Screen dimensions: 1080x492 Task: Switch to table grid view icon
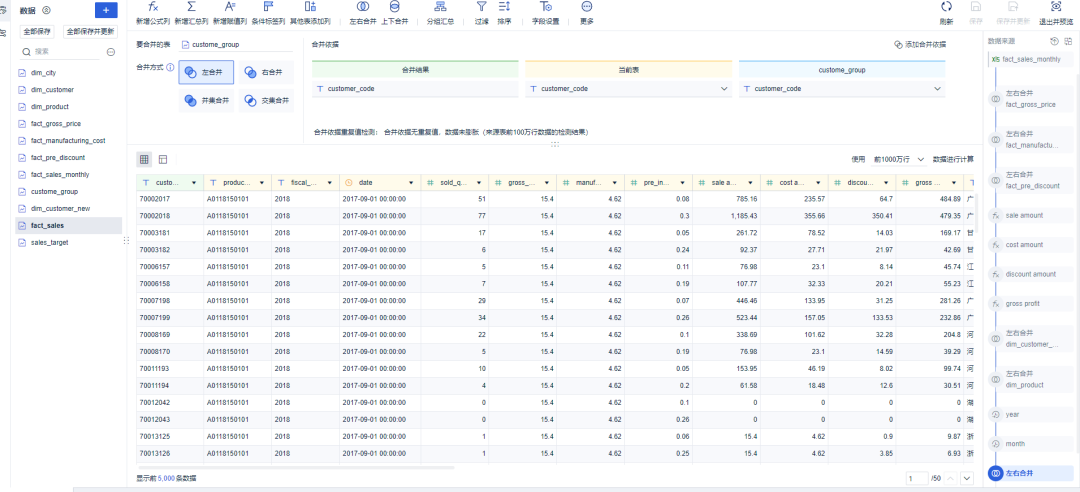[x=144, y=159]
